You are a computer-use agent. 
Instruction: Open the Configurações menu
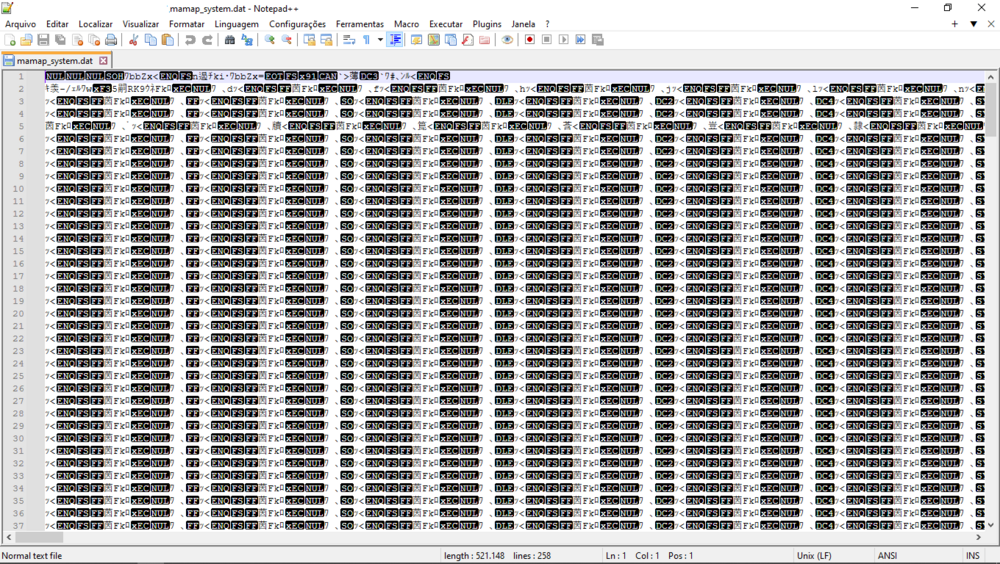297,24
